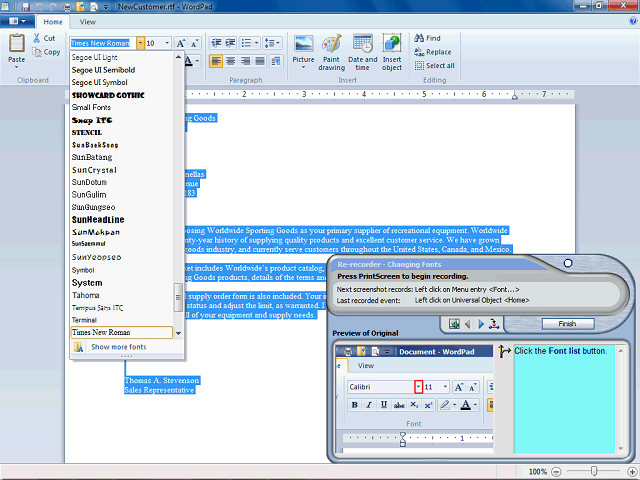Click the right indent marker on the ruler
The width and height of the screenshot is (640, 480).
coord(515,96)
